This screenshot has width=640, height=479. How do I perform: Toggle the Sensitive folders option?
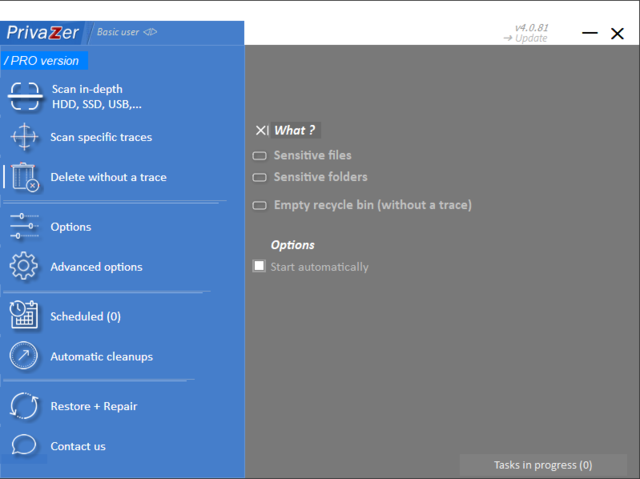coord(259,177)
